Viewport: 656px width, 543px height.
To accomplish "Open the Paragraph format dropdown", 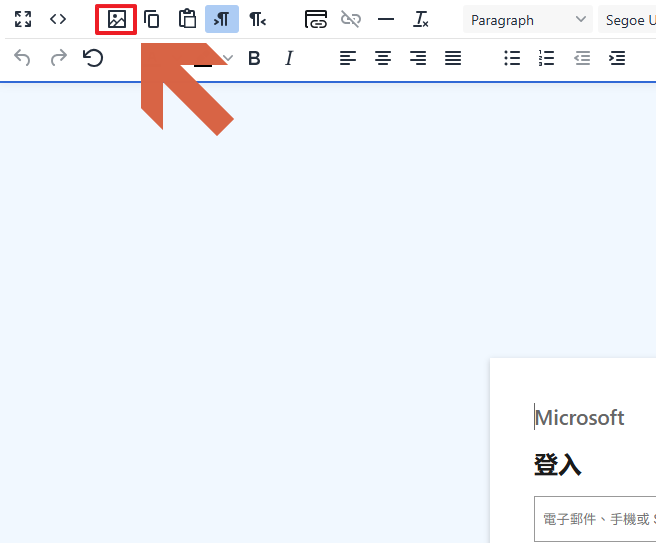I will point(528,20).
